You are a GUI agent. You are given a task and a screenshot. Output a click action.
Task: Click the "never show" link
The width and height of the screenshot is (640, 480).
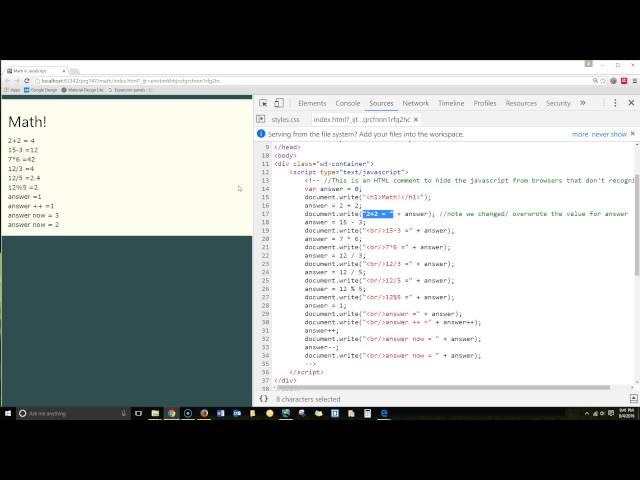pyautogui.click(x=609, y=134)
